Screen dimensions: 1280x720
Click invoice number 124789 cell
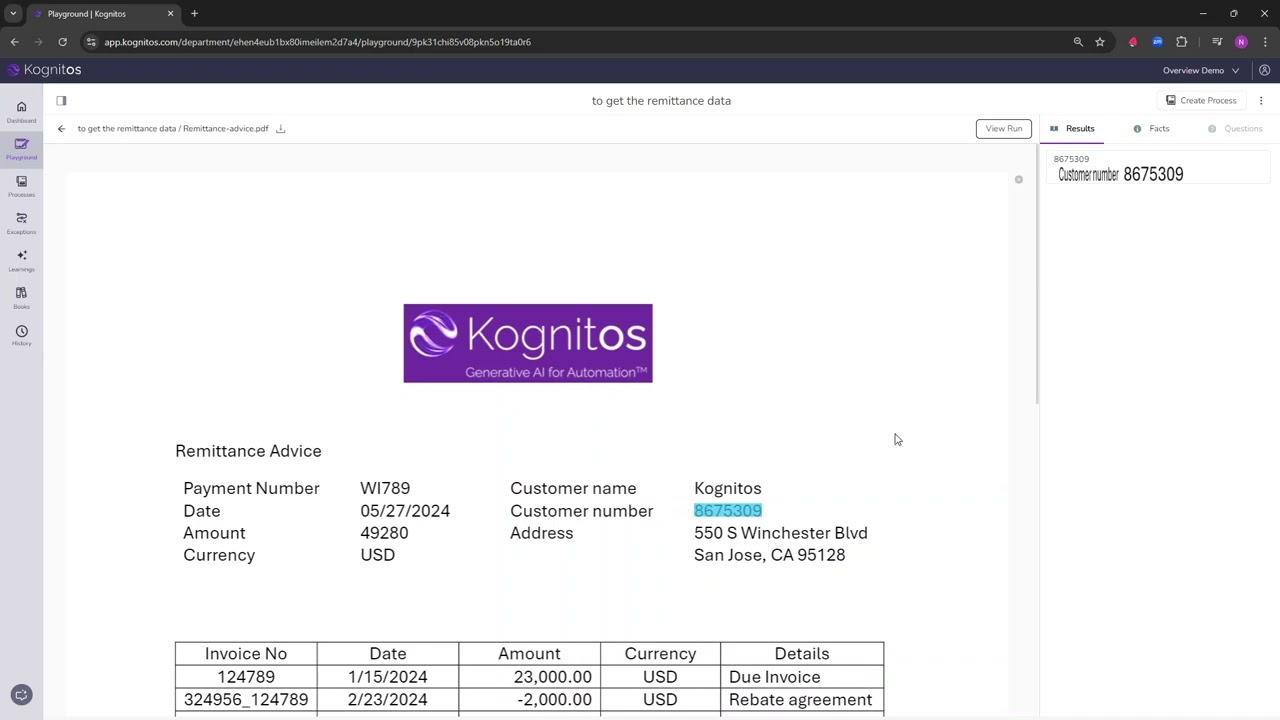tap(246, 677)
